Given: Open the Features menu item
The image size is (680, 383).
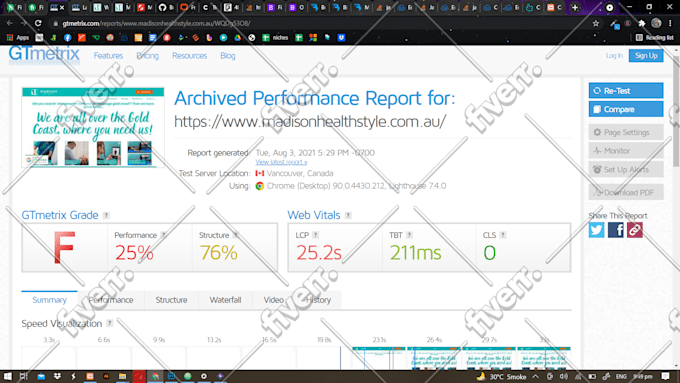Looking at the screenshot, I should (108, 56).
